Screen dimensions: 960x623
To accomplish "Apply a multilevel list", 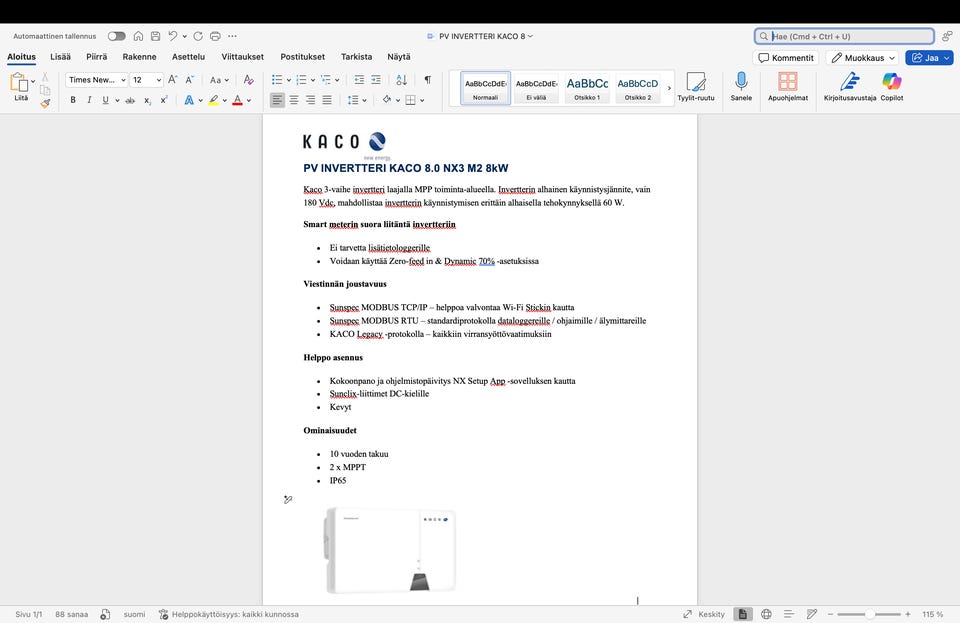I will click(326, 80).
